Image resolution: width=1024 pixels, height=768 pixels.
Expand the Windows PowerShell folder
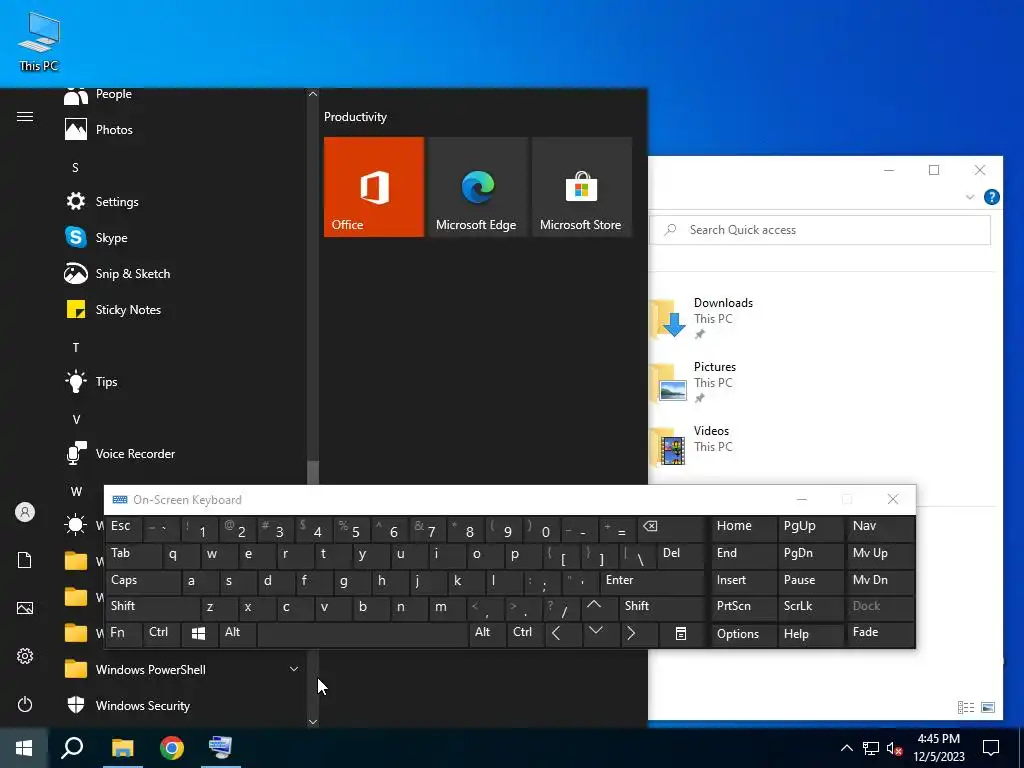tap(294, 669)
